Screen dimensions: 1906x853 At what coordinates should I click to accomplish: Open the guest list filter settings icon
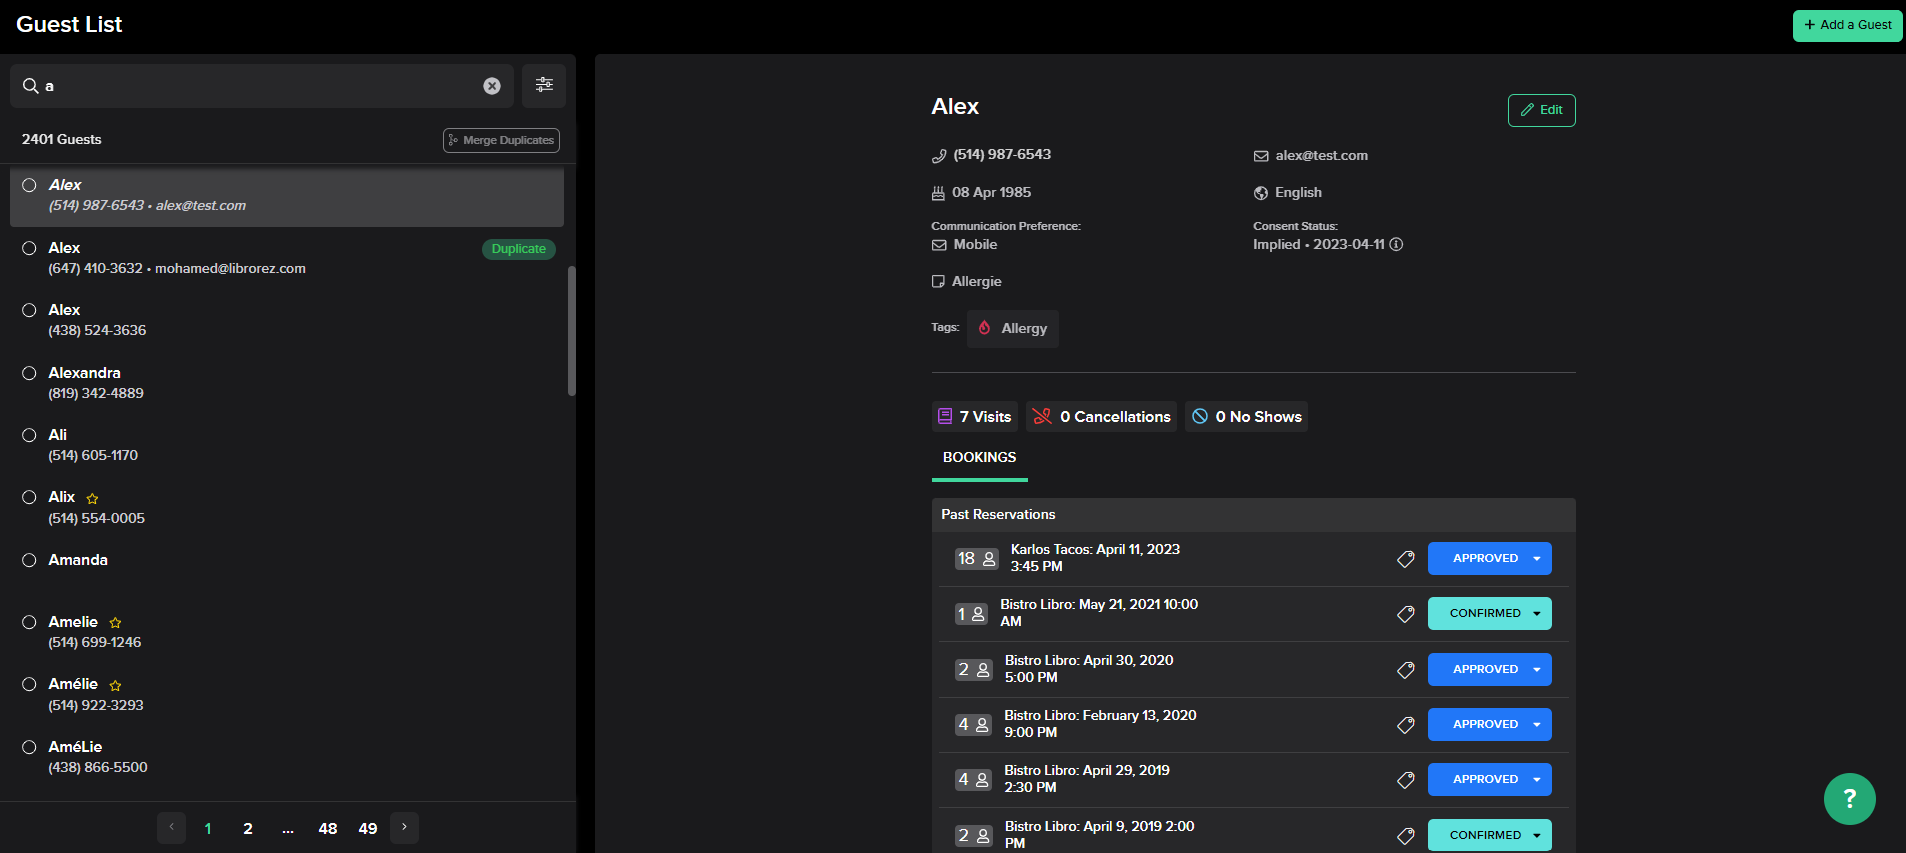click(x=543, y=86)
